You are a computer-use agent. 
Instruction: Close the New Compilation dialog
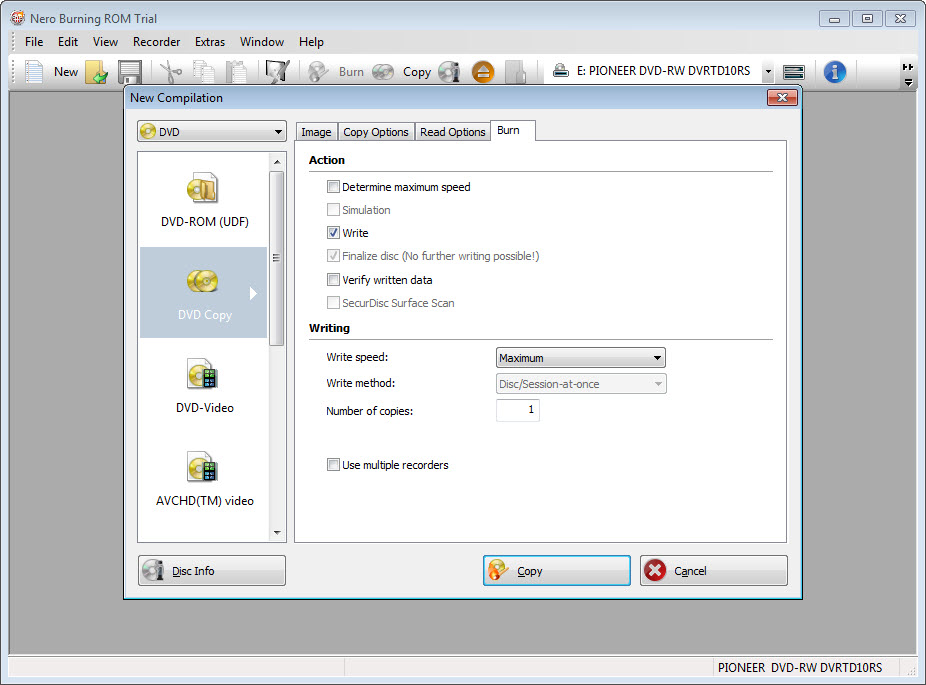coord(782,97)
